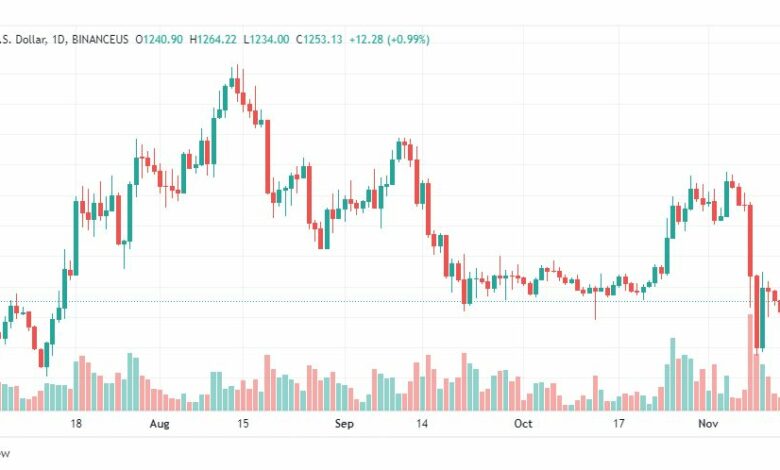This screenshot has width=780, height=470.
Task: Click the low value L1234.00
Action: pyautogui.click(x=266, y=39)
